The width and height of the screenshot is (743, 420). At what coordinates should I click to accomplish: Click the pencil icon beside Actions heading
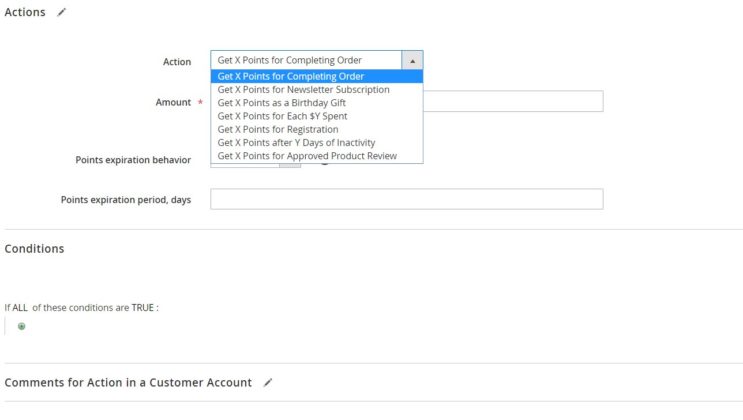click(62, 12)
